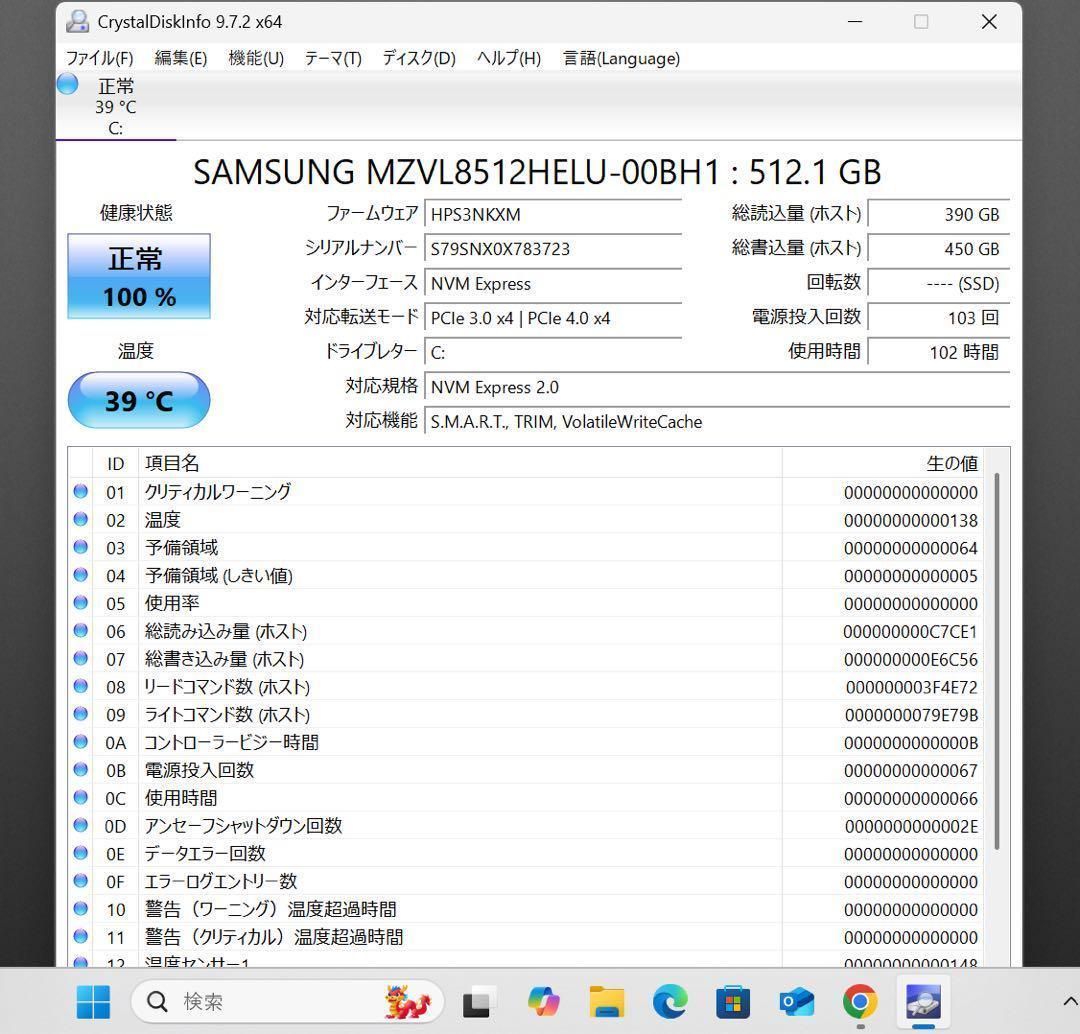Open the Windows Start menu
This screenshot has width=1080, height=1034.
pos(93,1001)
